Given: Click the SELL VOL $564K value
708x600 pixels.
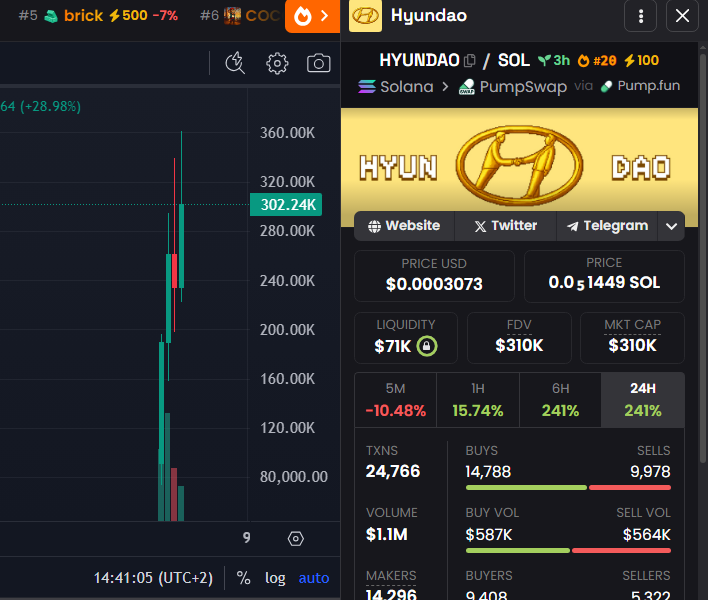Looking at the screenshot, I should (647, 535).
